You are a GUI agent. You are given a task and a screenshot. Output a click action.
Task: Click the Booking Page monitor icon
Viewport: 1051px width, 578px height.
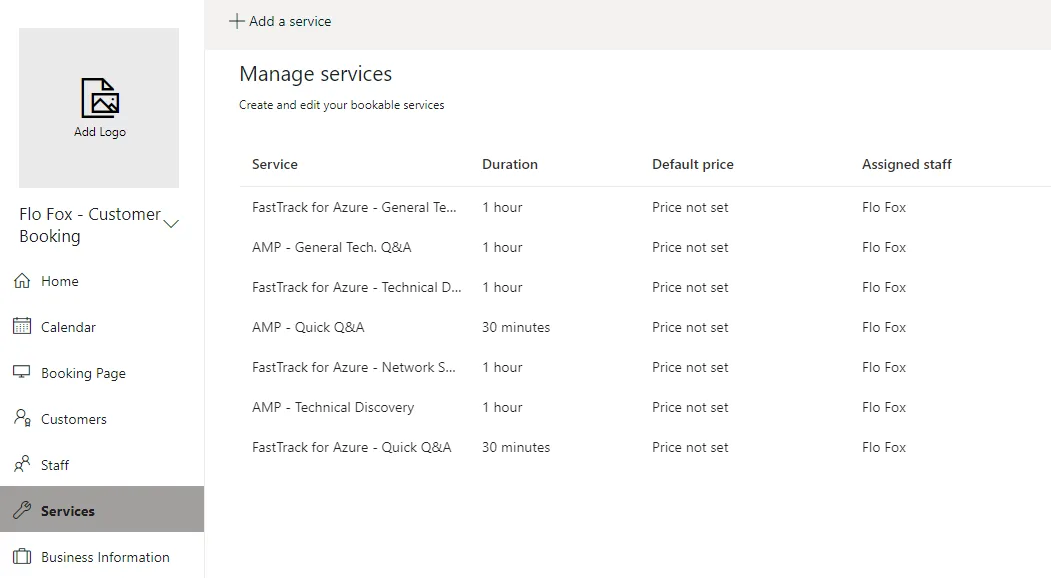click(x=22, y=372)
